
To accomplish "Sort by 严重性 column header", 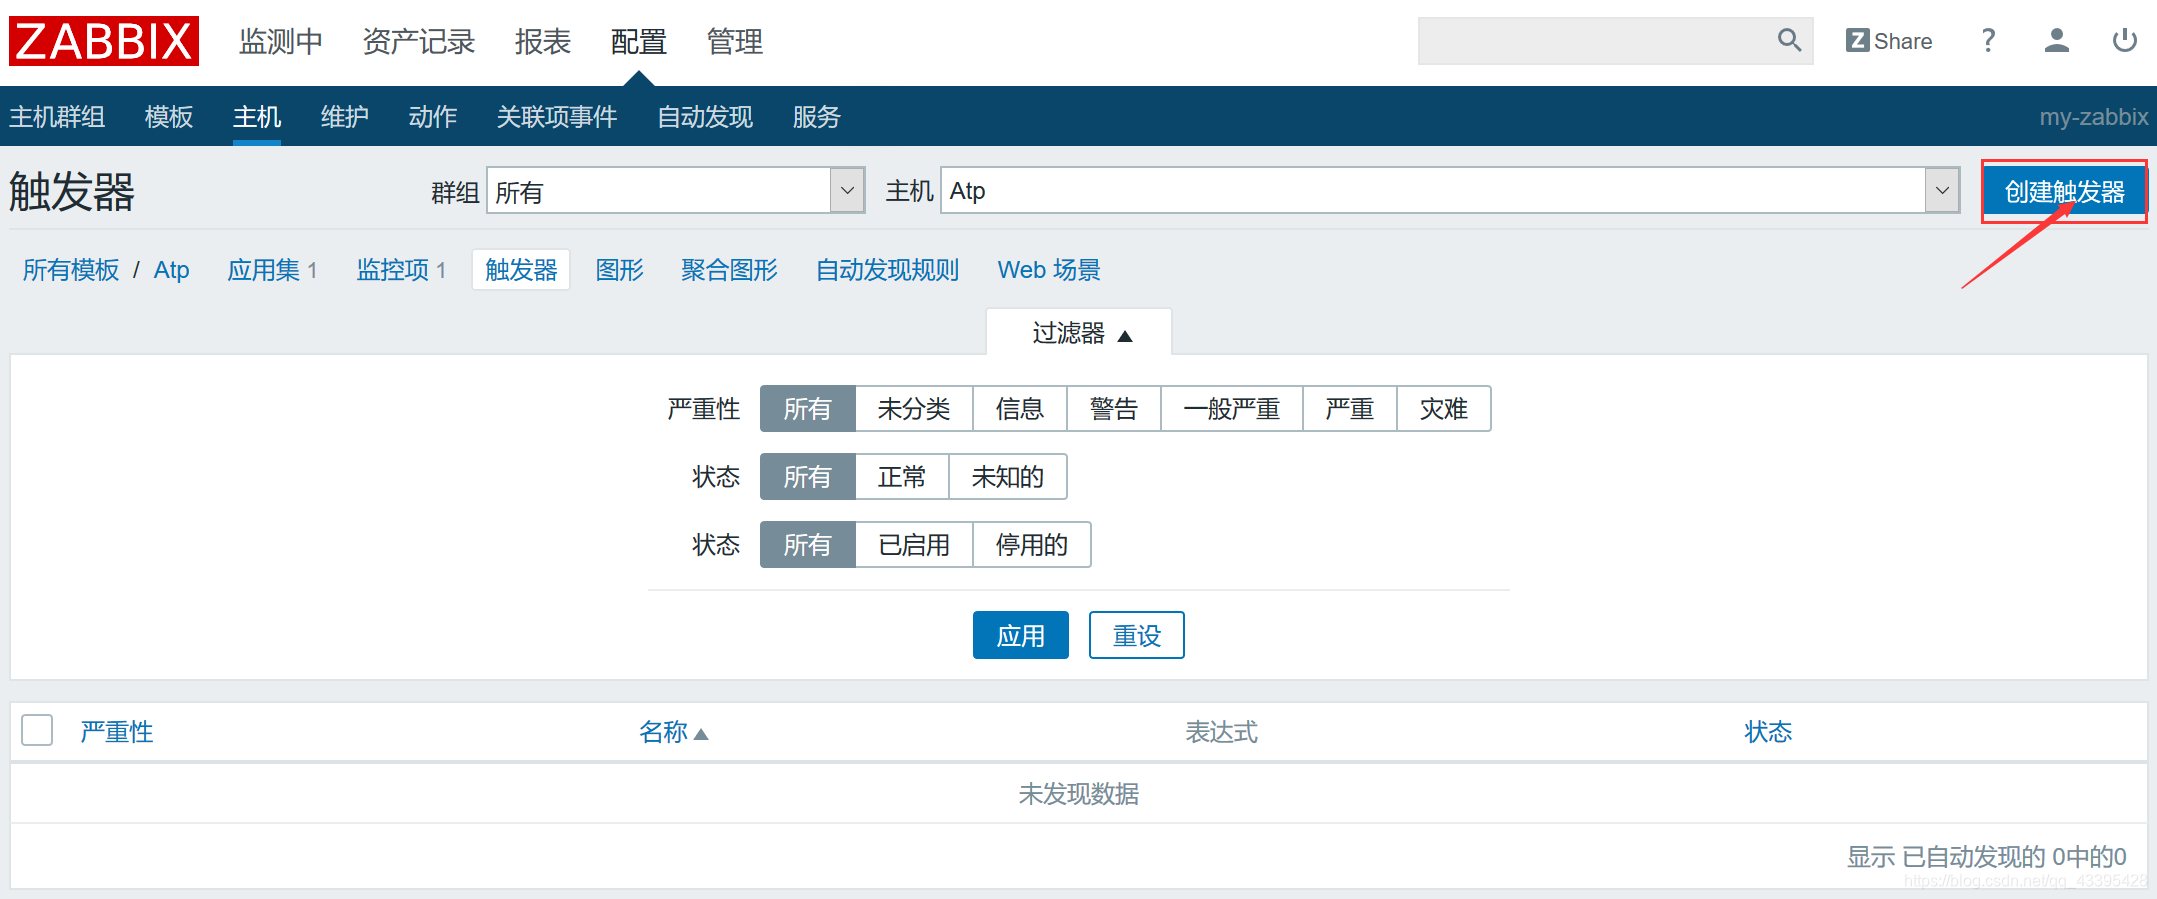I will [117, 732].
